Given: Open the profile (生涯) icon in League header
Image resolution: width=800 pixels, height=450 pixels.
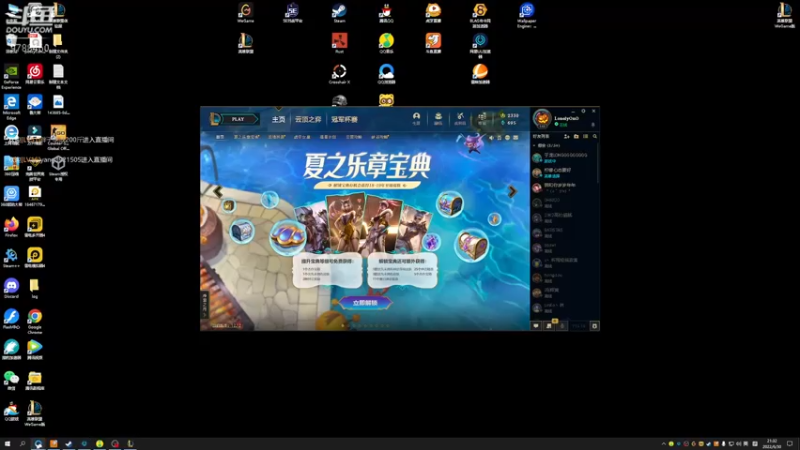Looking at the screenshot, I should click(416, 118).
